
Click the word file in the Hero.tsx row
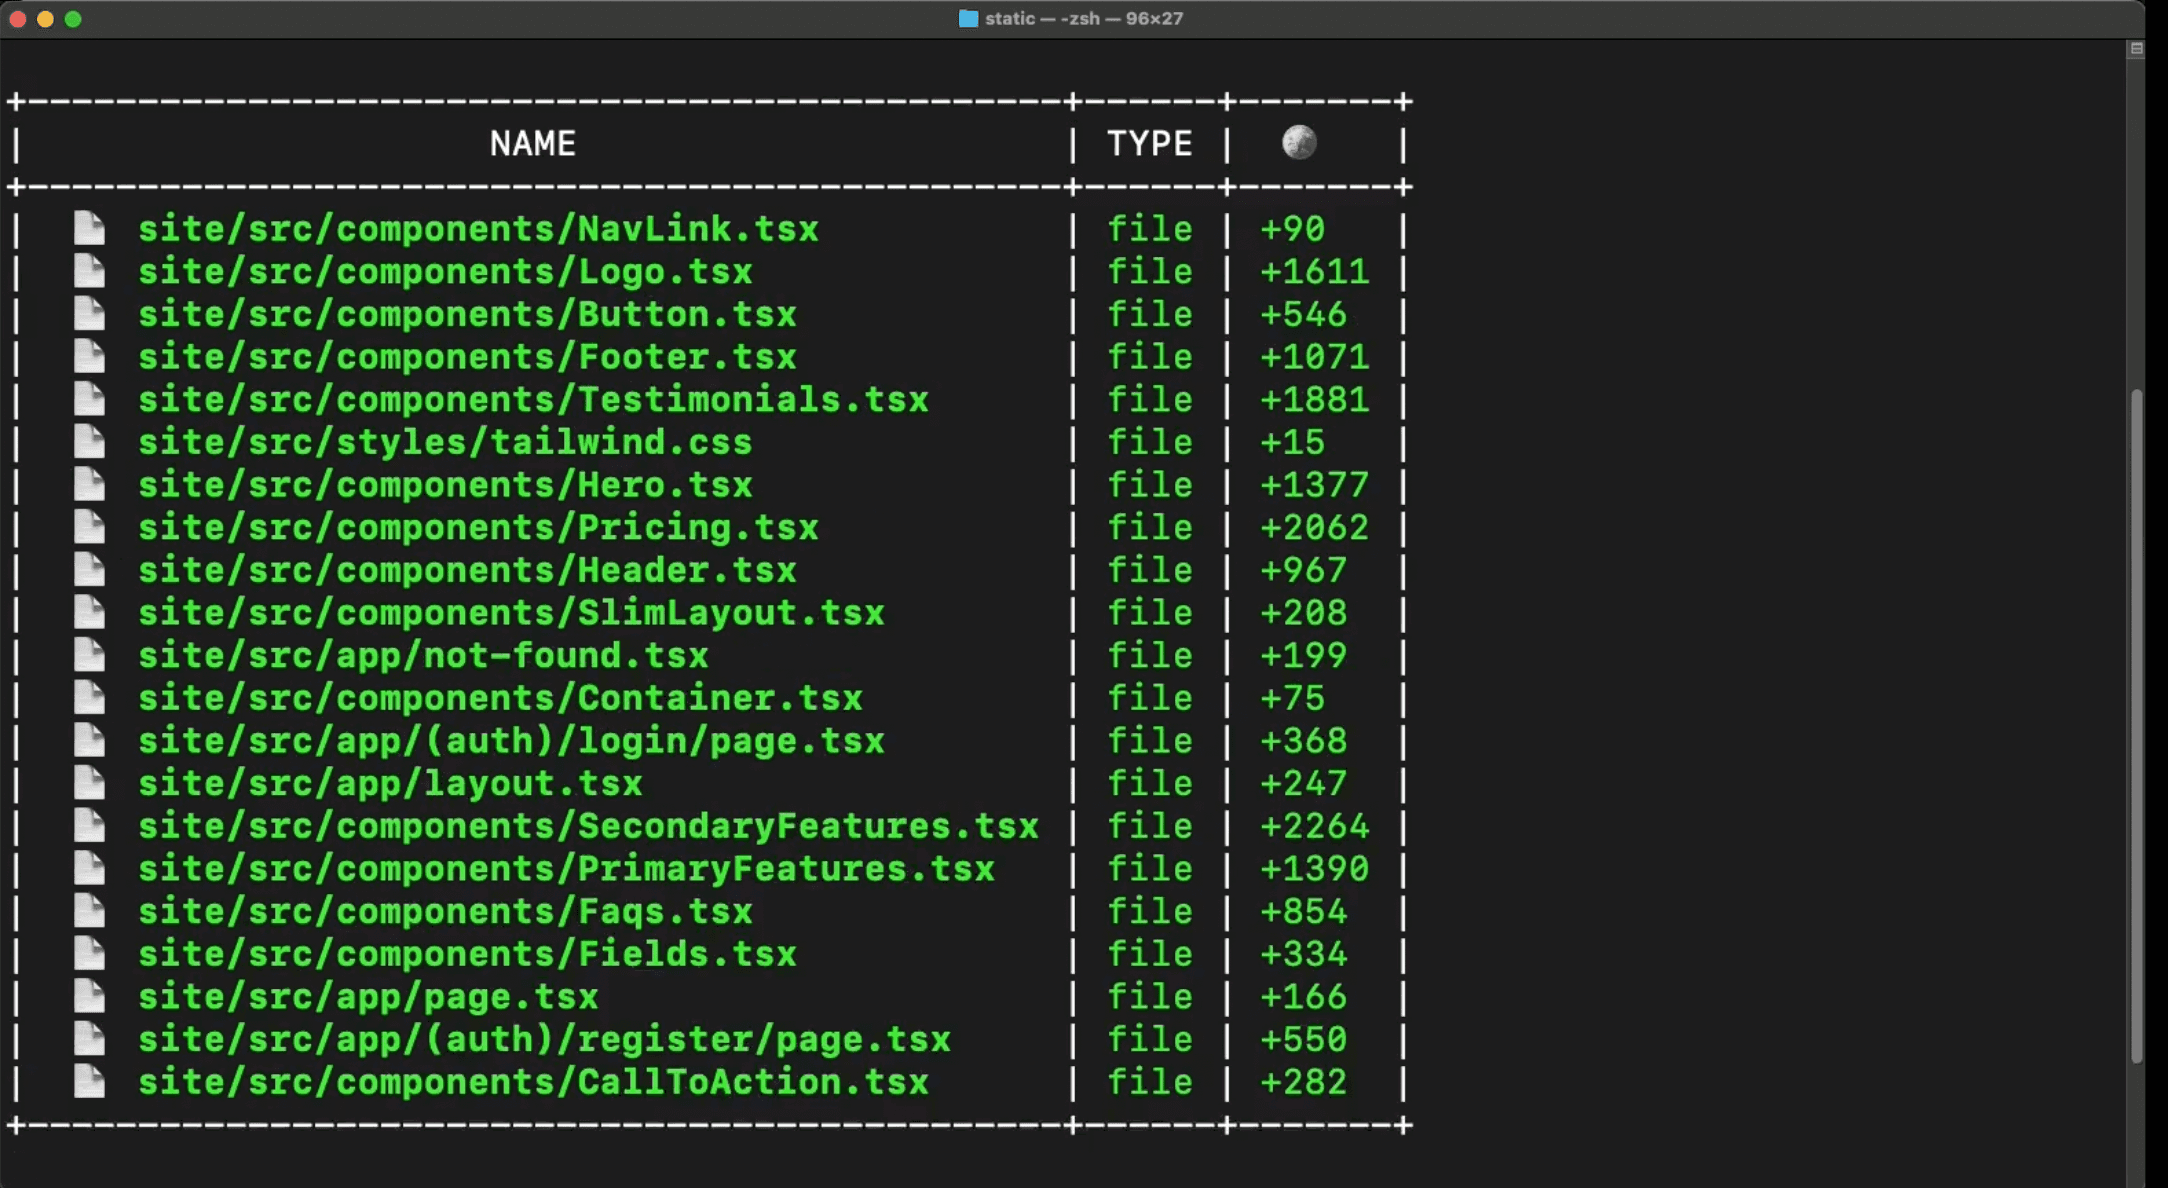point(1149,485)
